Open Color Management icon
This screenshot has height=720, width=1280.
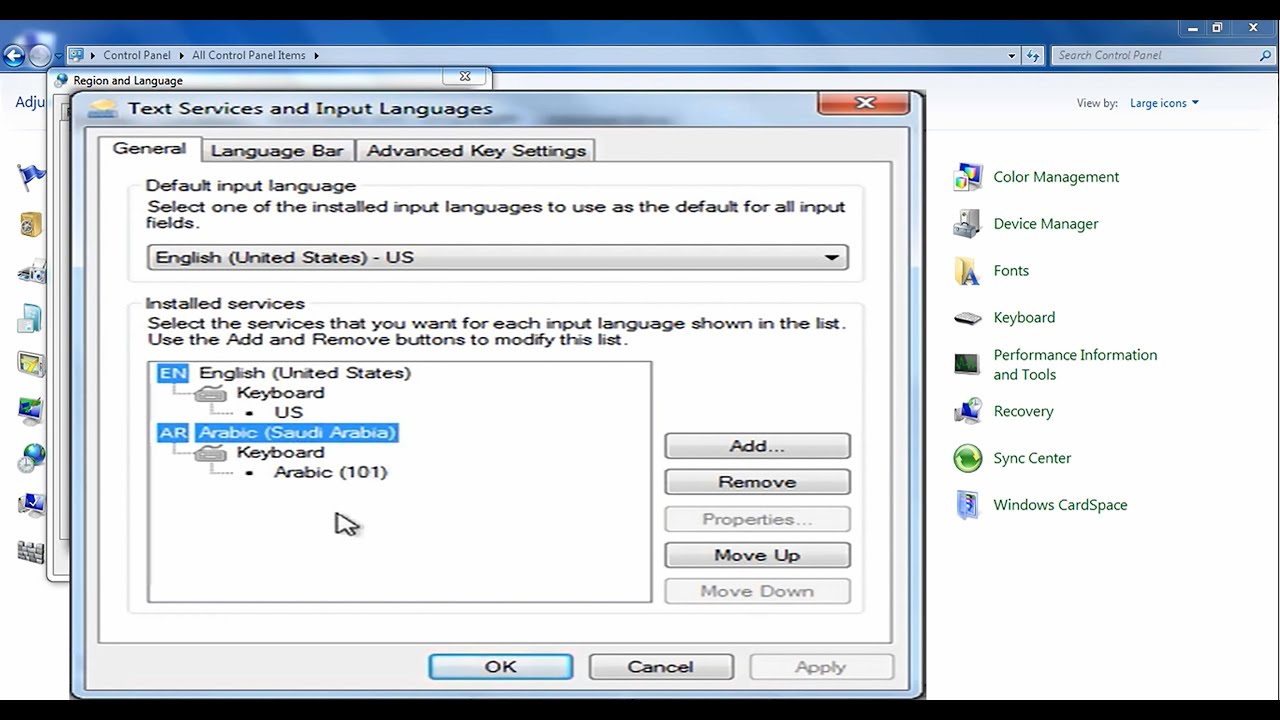coord(967,177)
